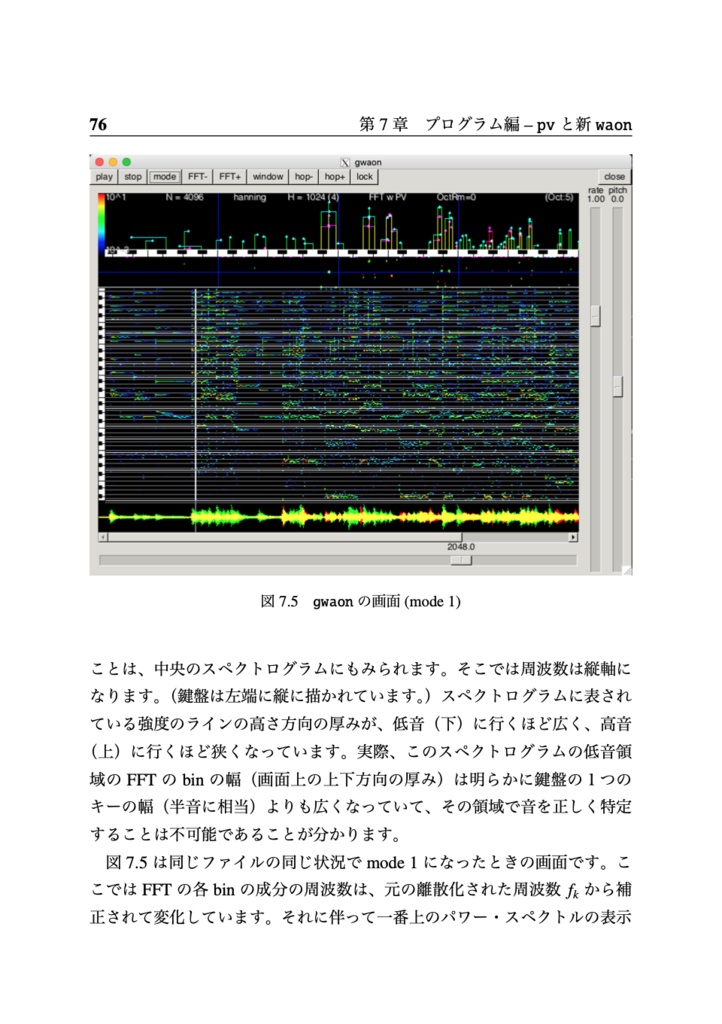
Task: Click the gwaon close button at right
Action: [x=614, y=176]
